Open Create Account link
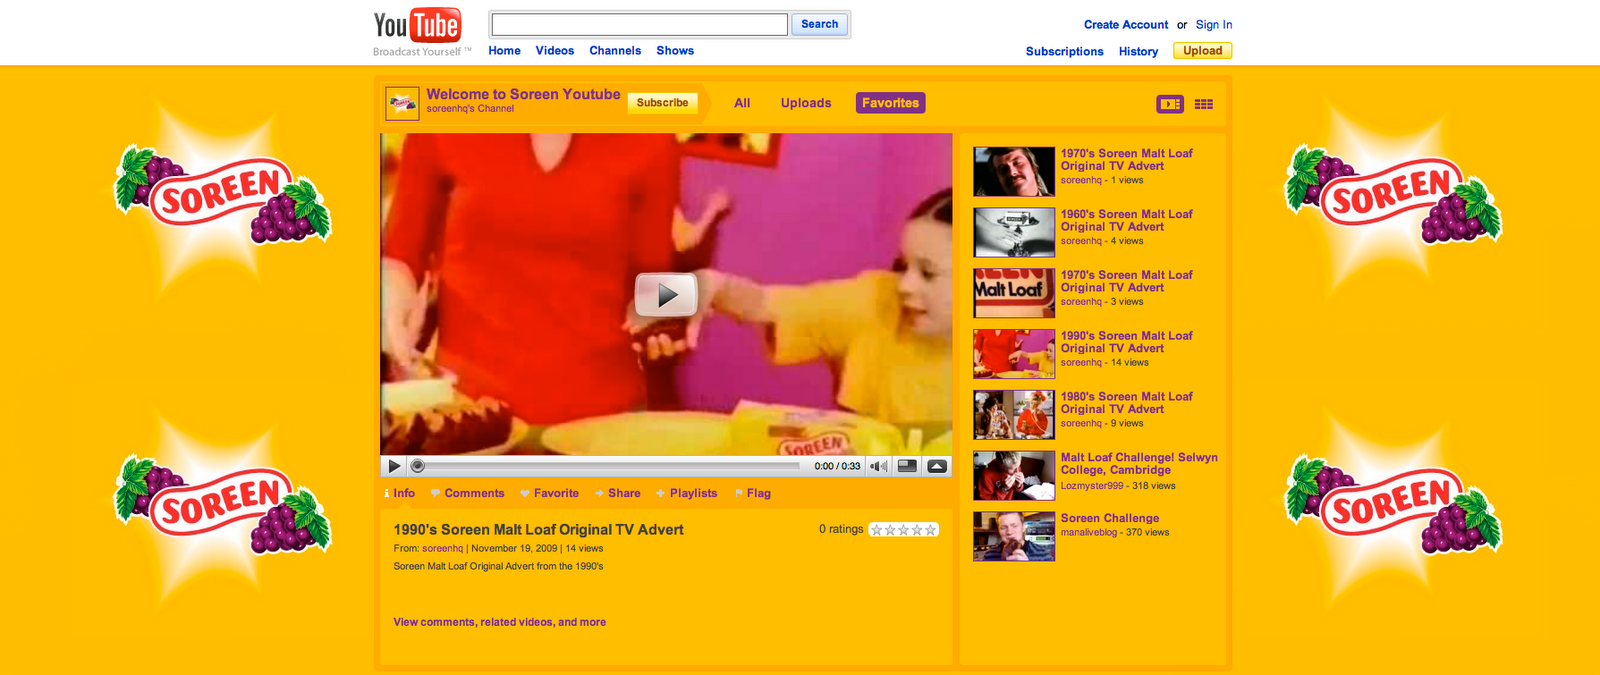This screenshot has height=675, width=1600. point(1126,25)
